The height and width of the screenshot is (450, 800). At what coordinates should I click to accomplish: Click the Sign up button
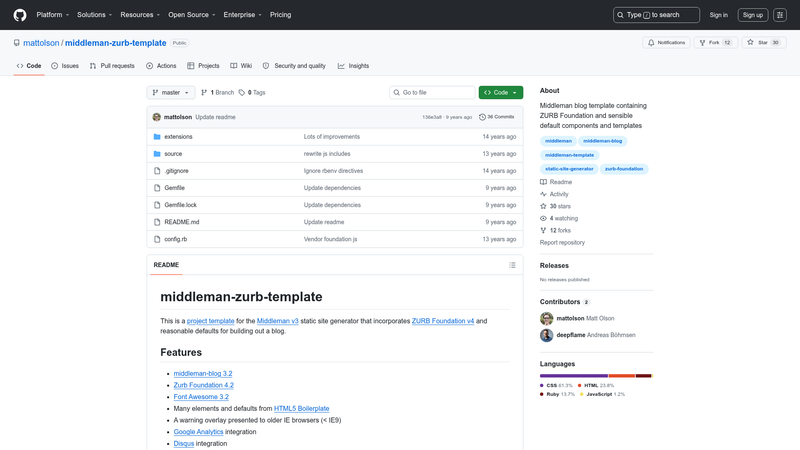click(753, 15)
